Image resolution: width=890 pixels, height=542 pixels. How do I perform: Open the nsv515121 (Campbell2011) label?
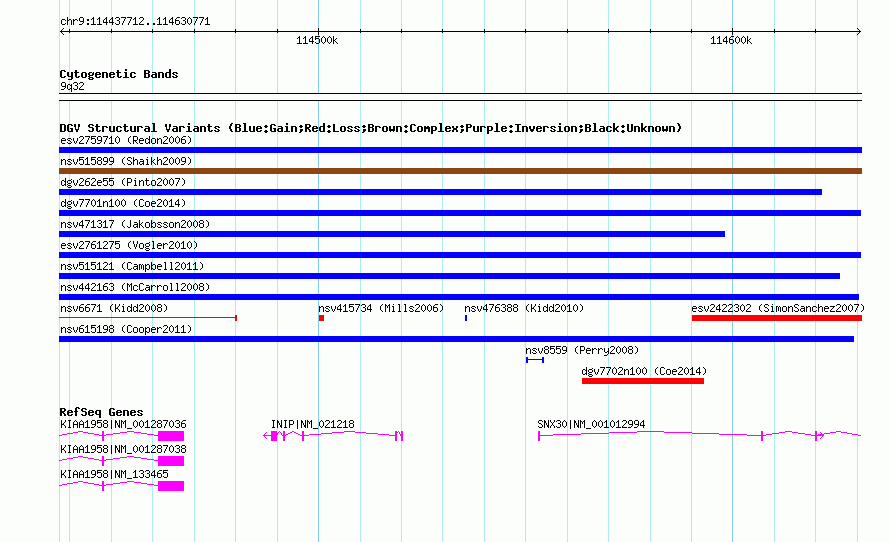[132, 266]
